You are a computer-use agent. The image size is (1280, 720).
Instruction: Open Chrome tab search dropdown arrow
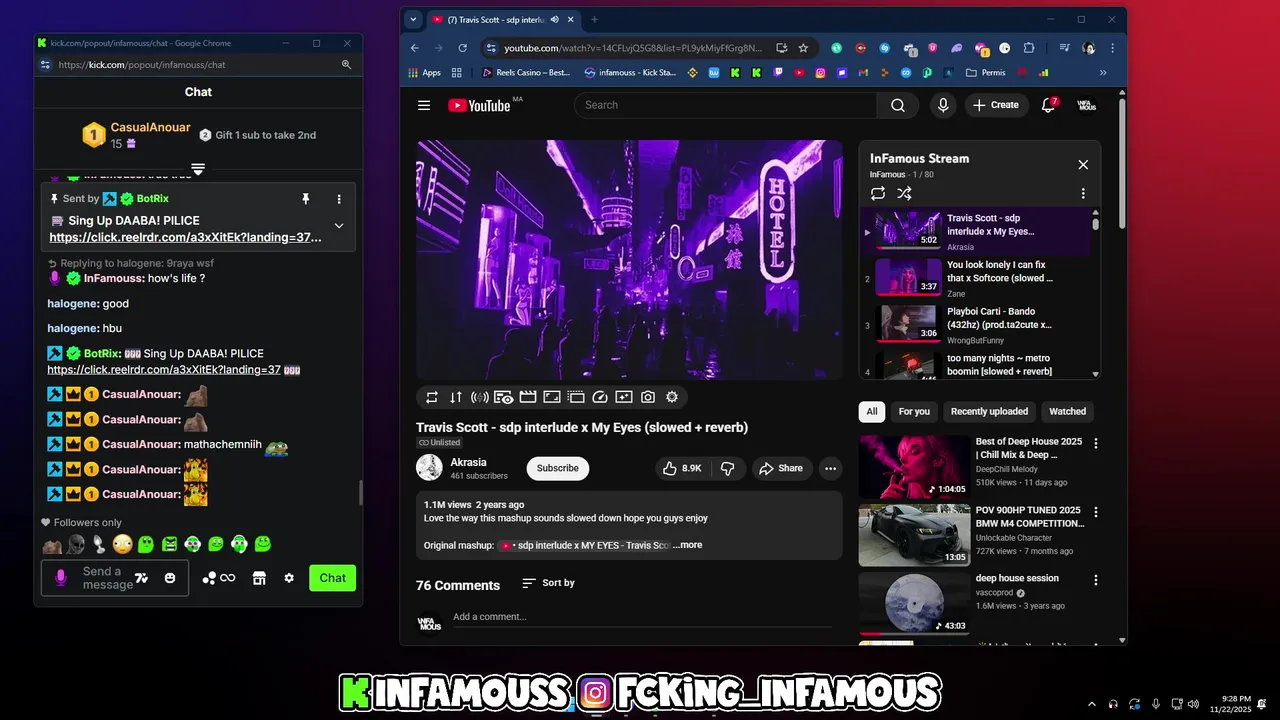point(413,19)
